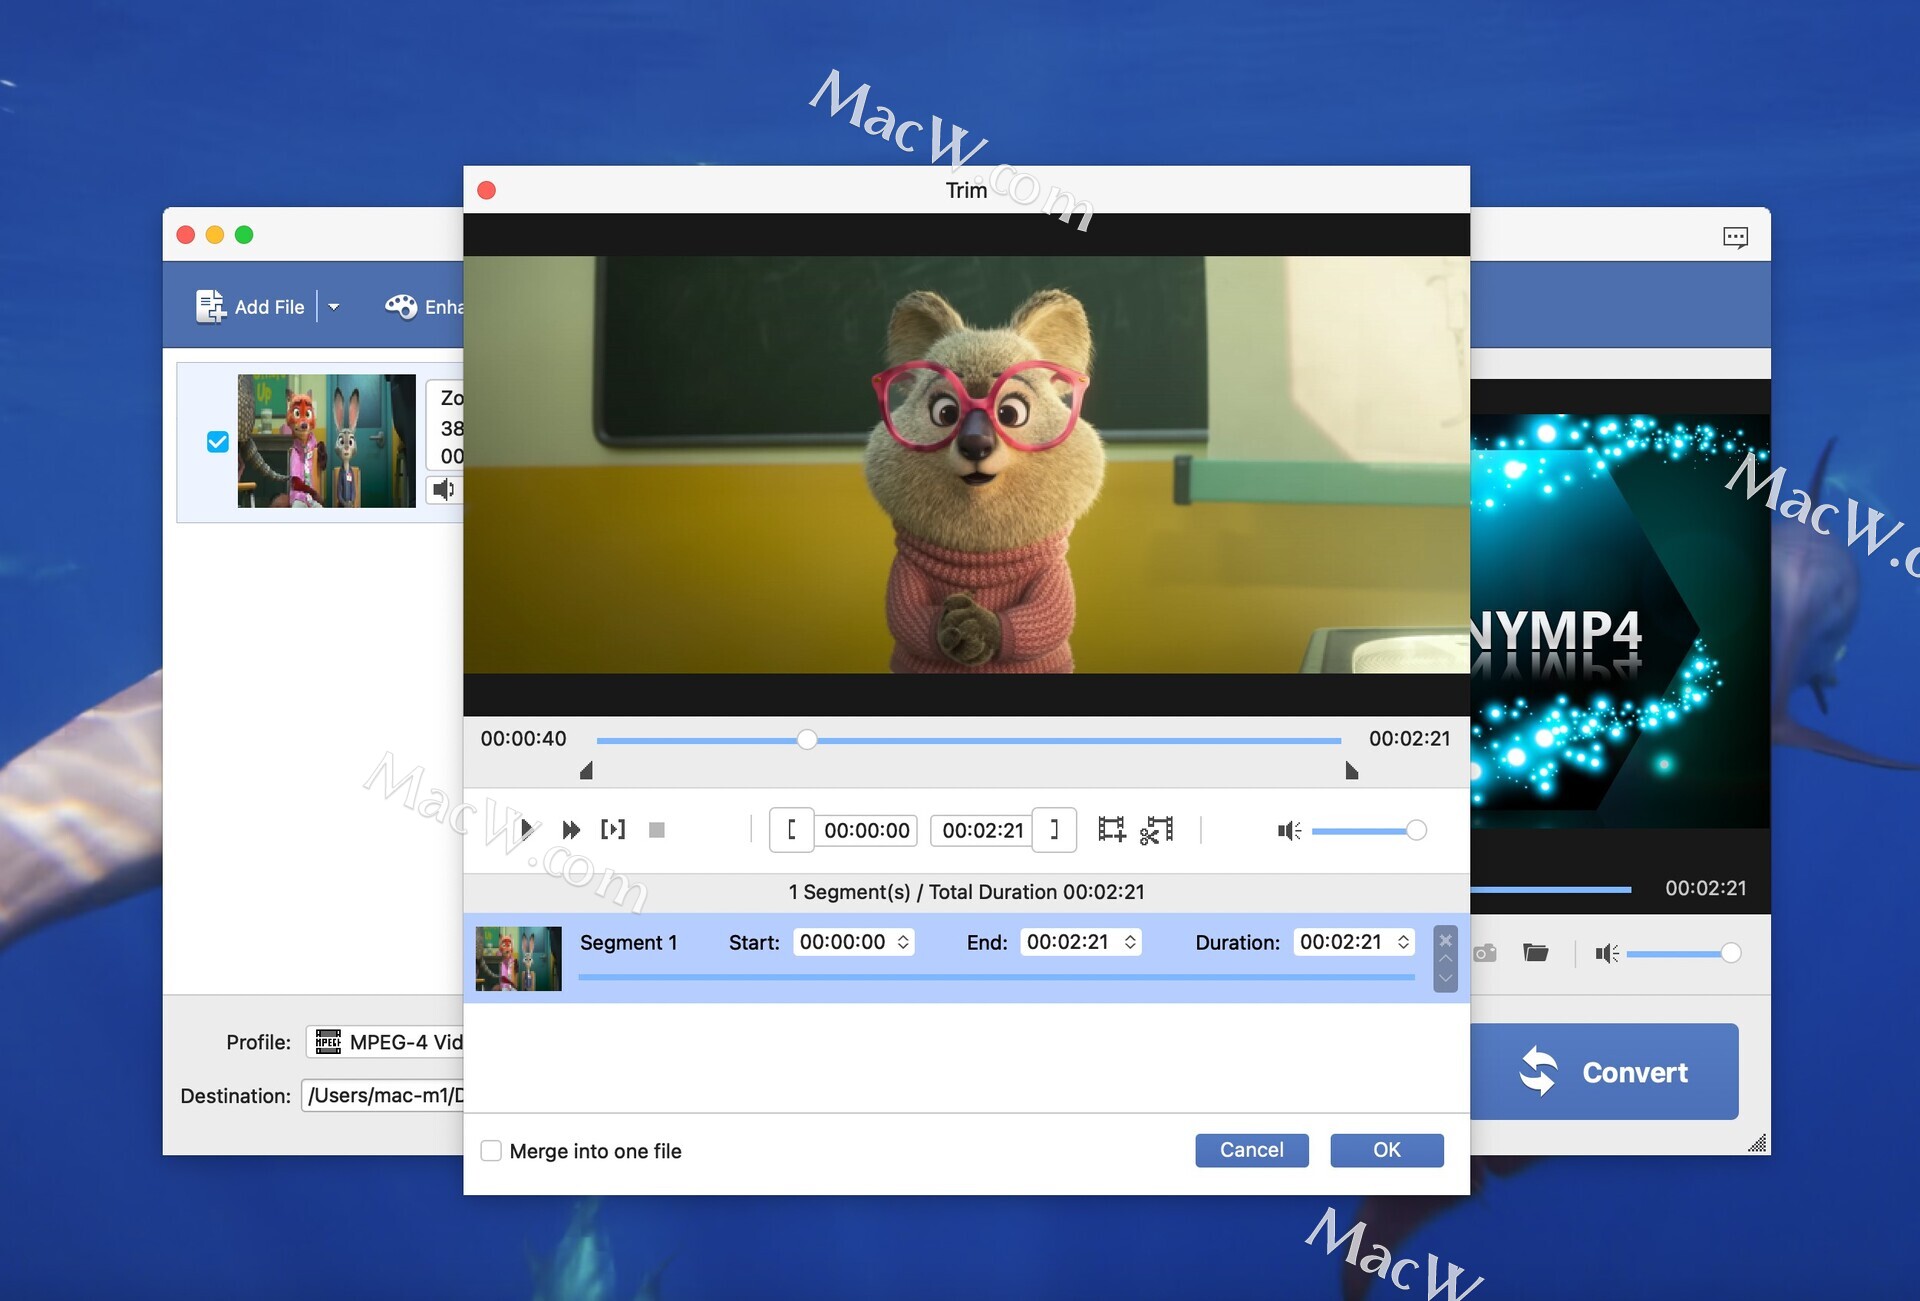Click the Segment 1 Start time stepper
The width and height of the screenshot is (1920, 1301).
(x=903, y=942)
